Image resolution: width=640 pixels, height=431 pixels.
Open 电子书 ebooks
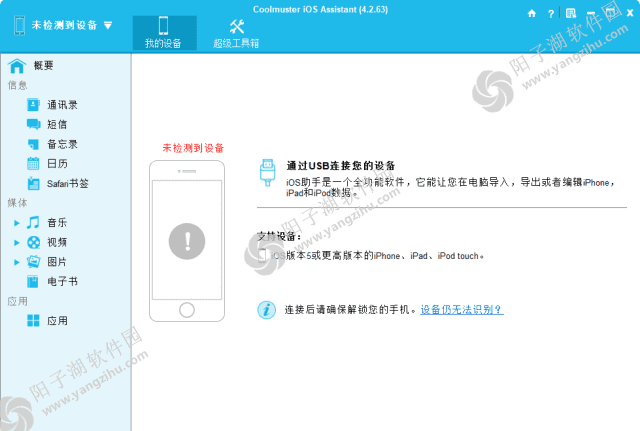tap(62, 281)
